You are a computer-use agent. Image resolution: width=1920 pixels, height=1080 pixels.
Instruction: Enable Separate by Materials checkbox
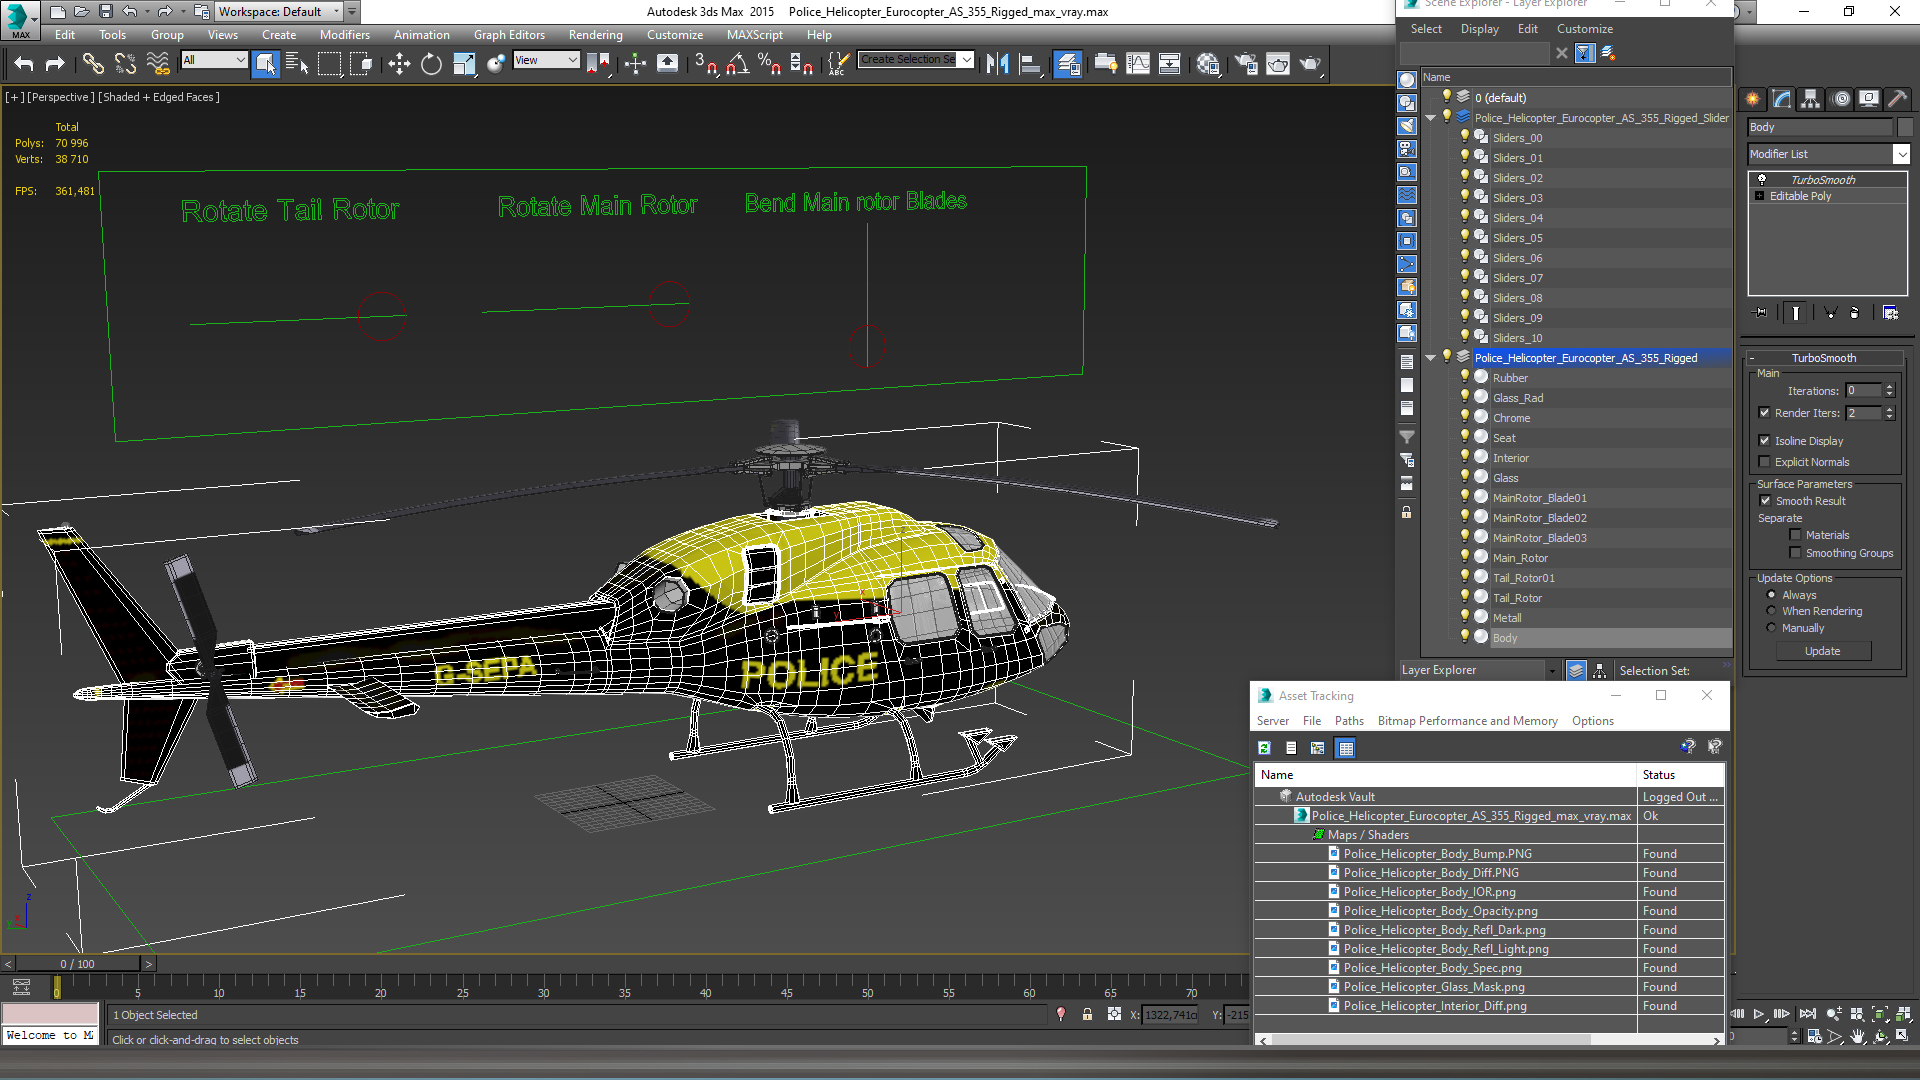click(x=1795, y=535)
